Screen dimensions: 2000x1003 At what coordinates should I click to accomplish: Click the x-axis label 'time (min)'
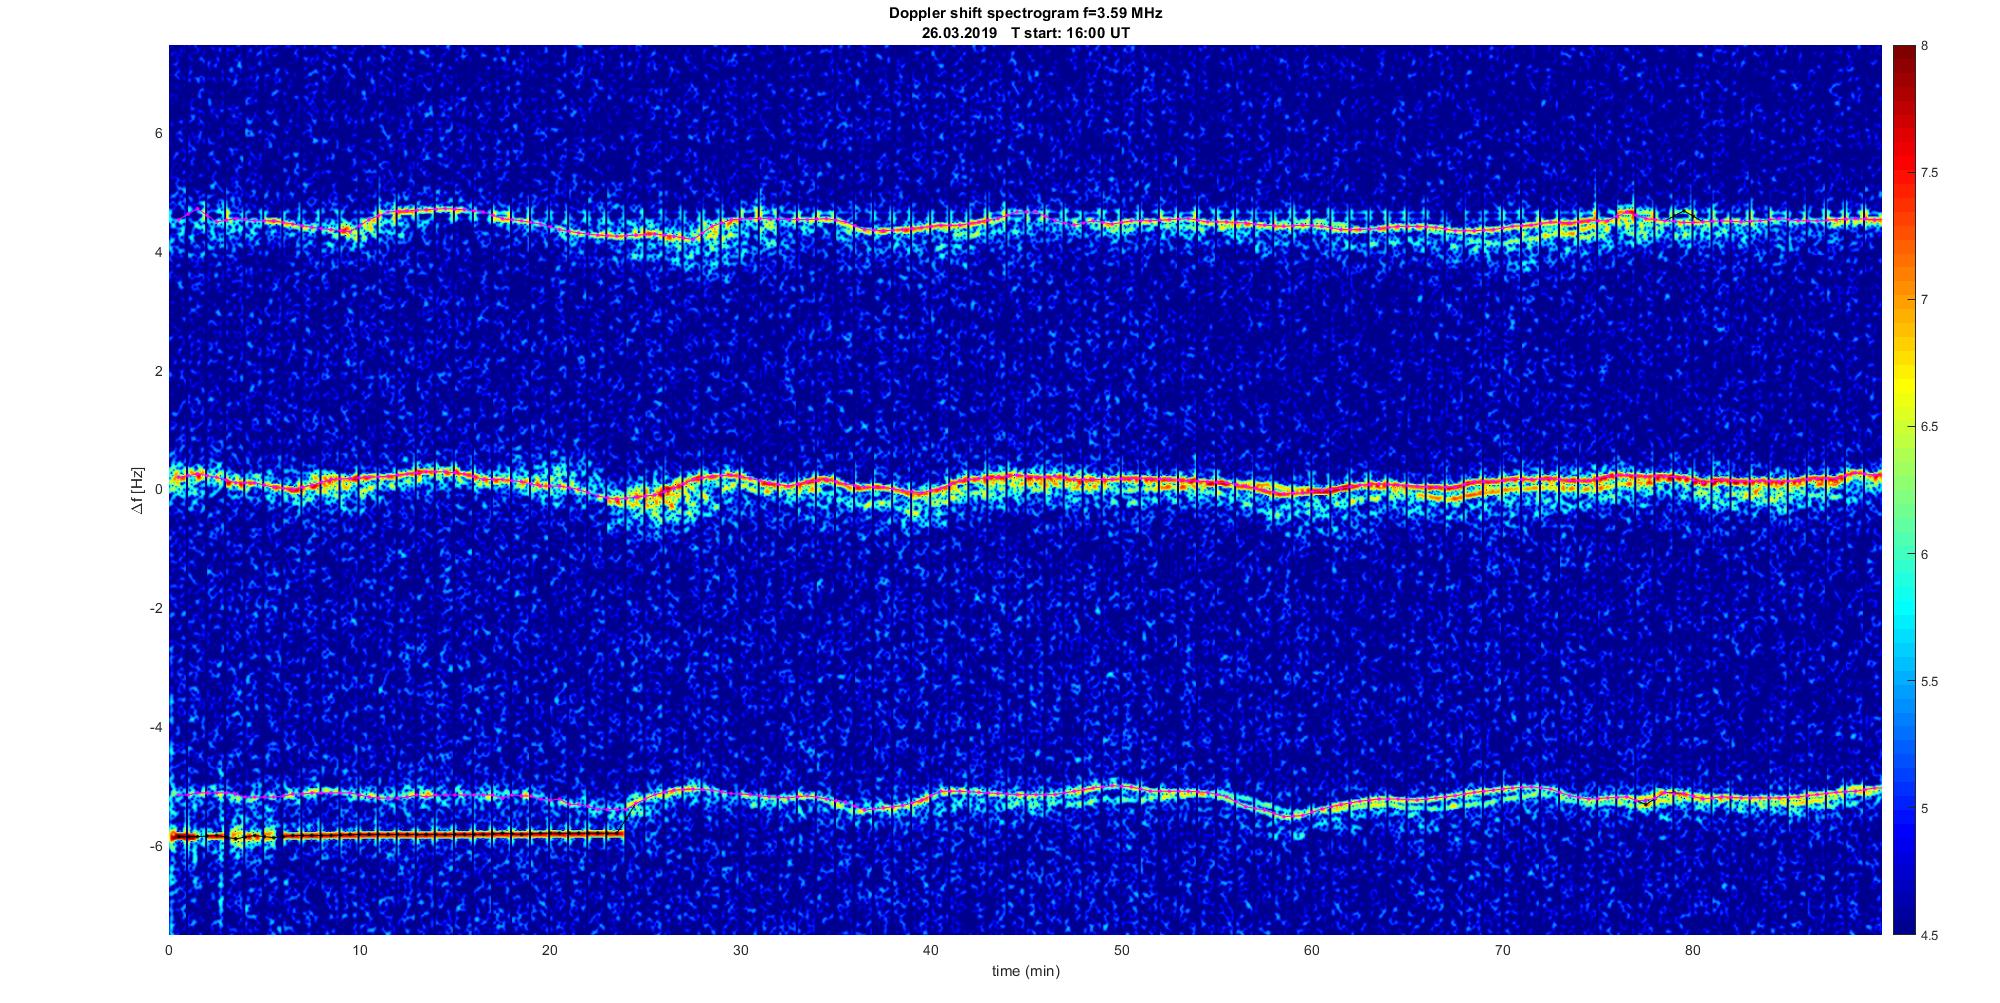click(x=1025, y=971)
